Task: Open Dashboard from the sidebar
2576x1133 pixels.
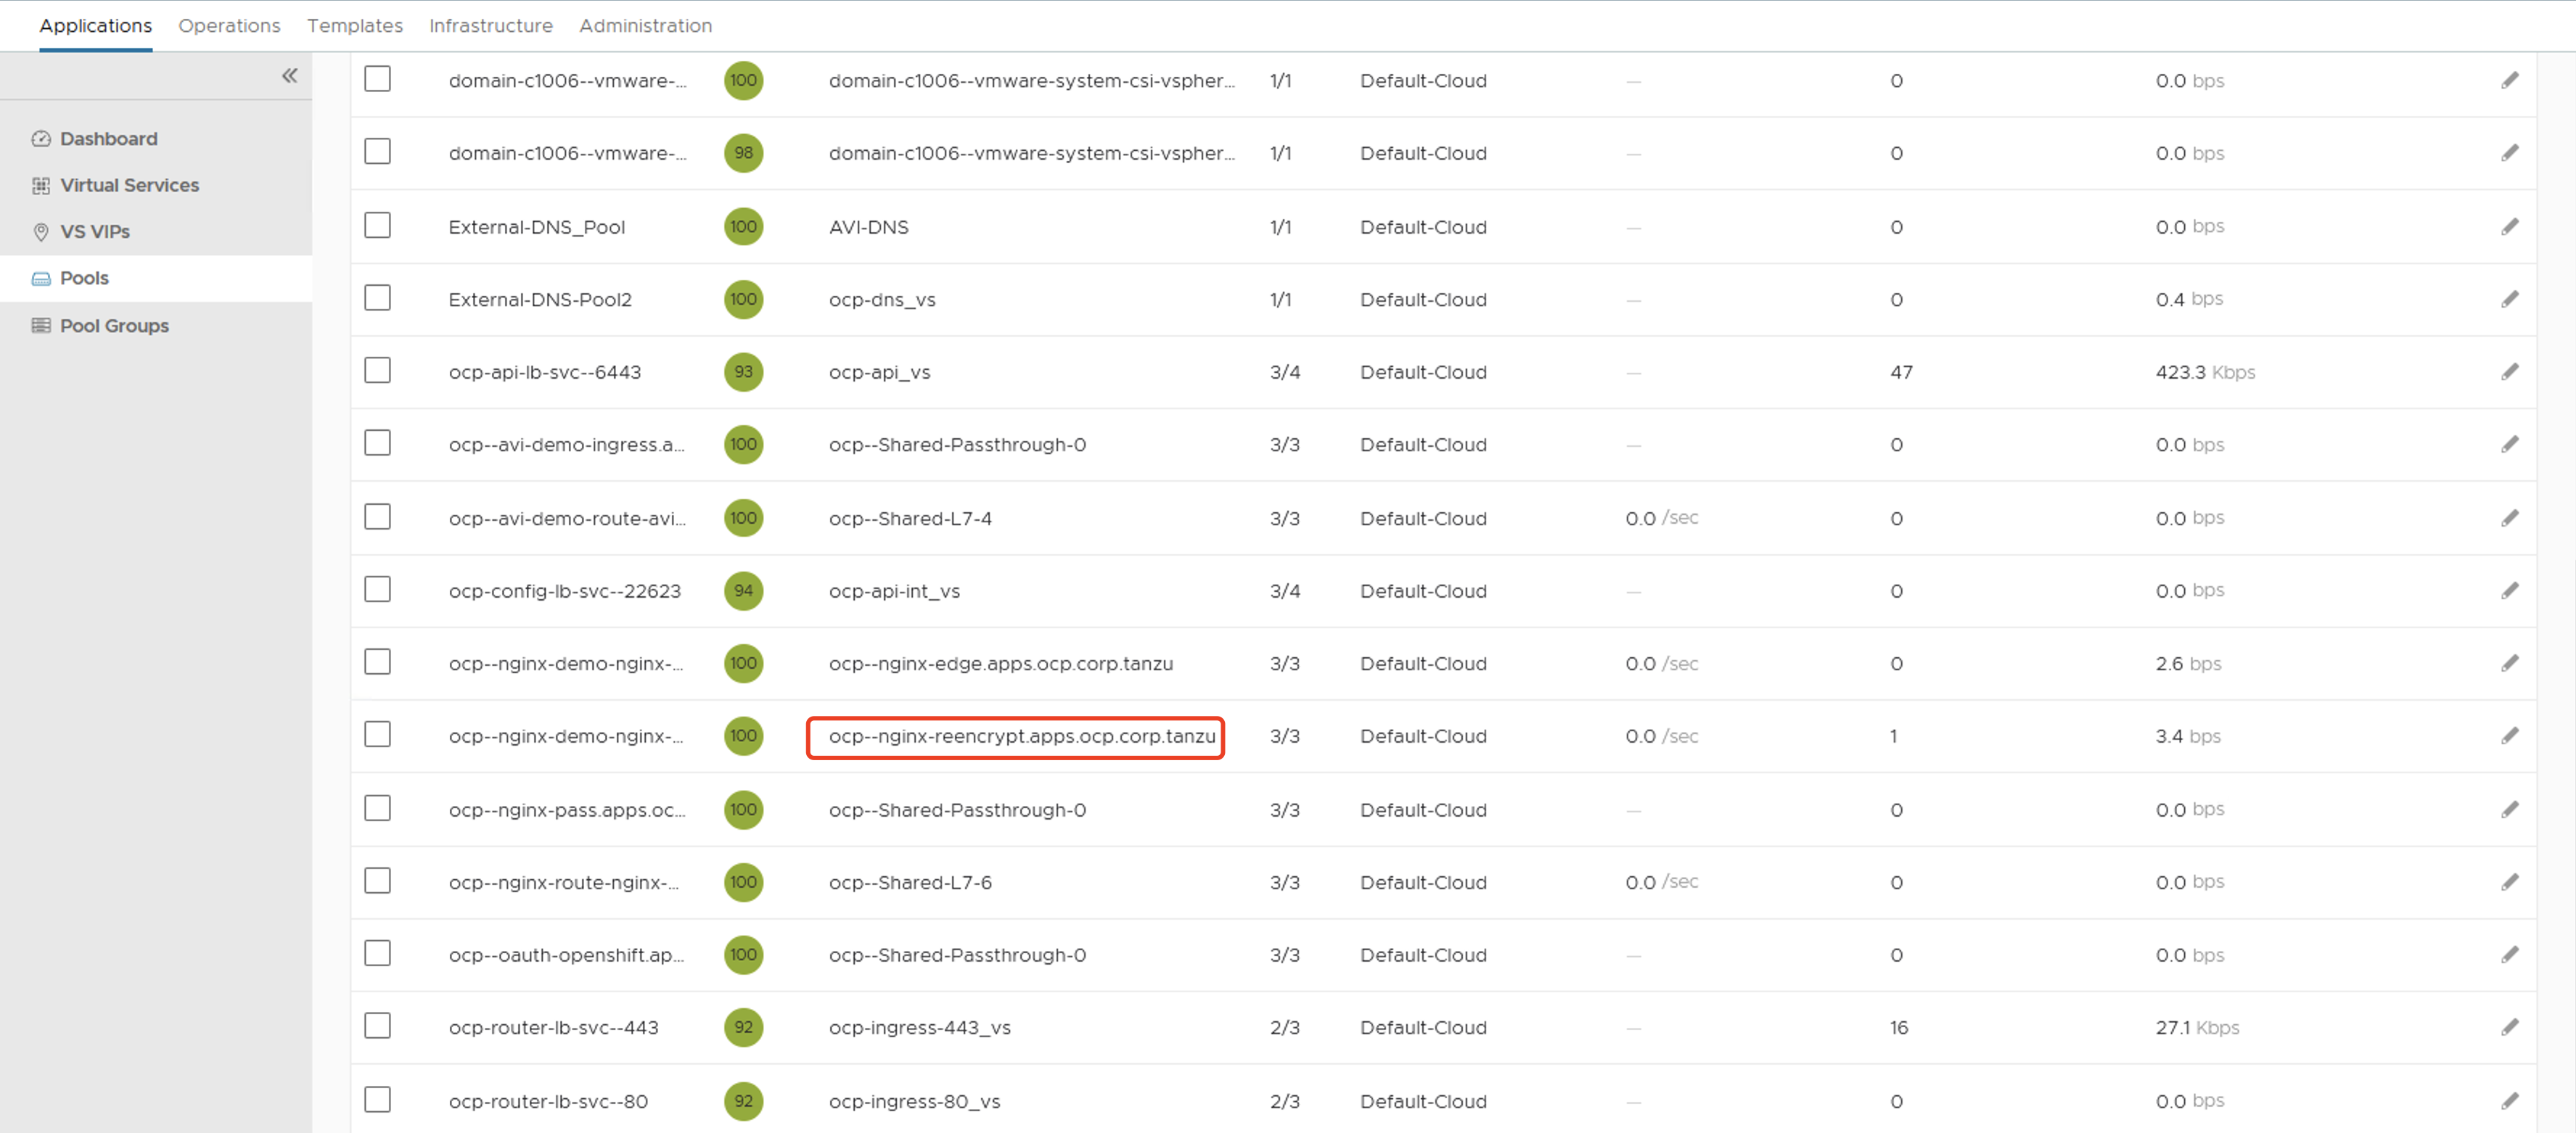Action: (107, 139)
